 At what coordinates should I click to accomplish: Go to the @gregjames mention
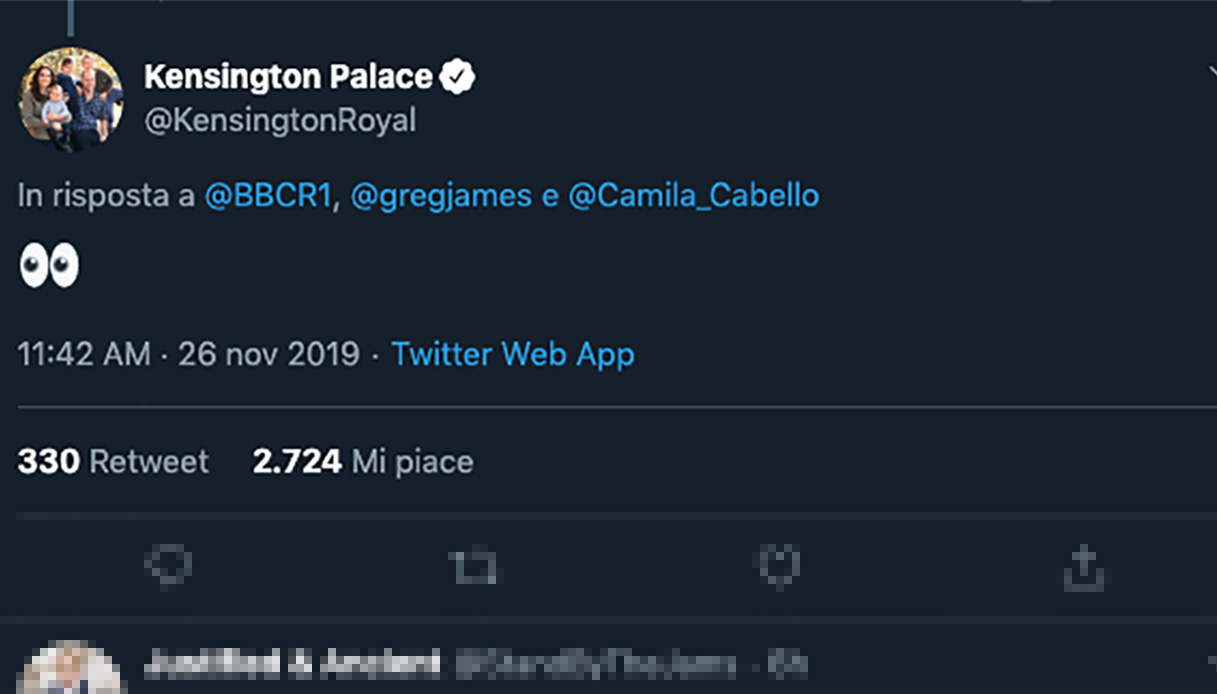click(441, 195)
